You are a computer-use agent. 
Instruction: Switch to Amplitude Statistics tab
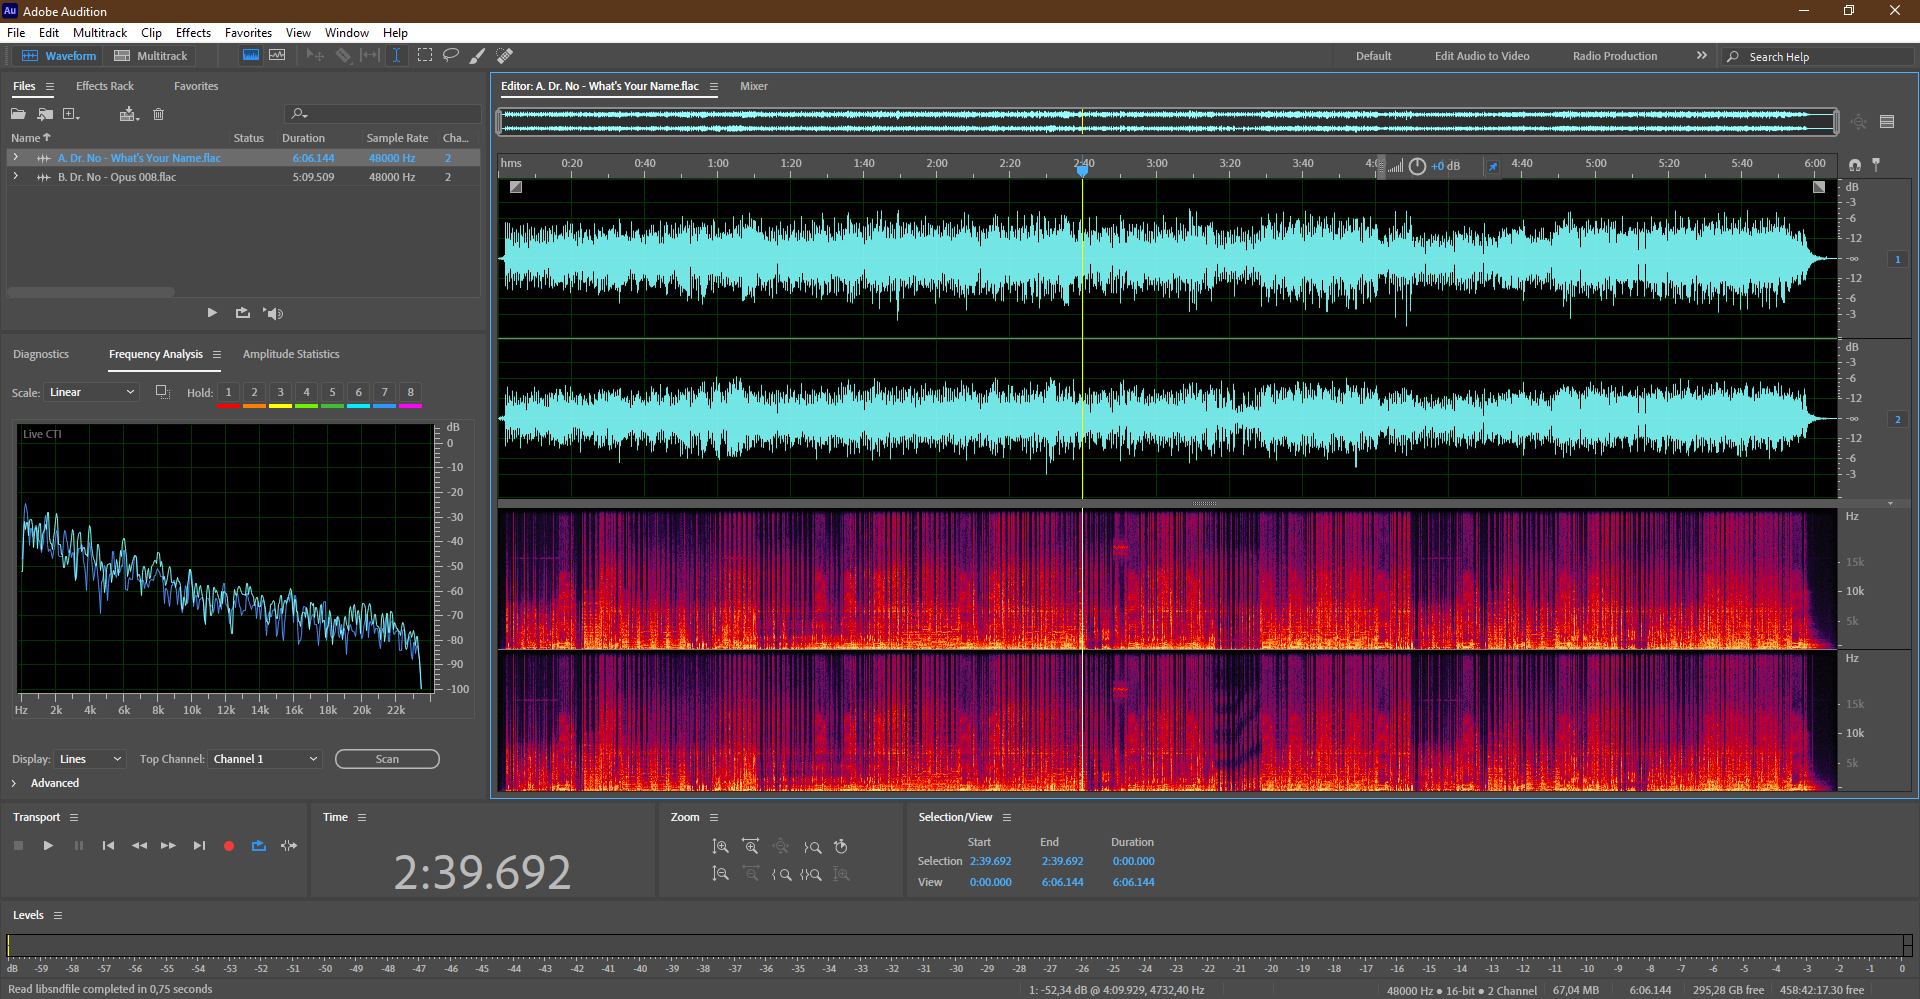click(291, 354)
